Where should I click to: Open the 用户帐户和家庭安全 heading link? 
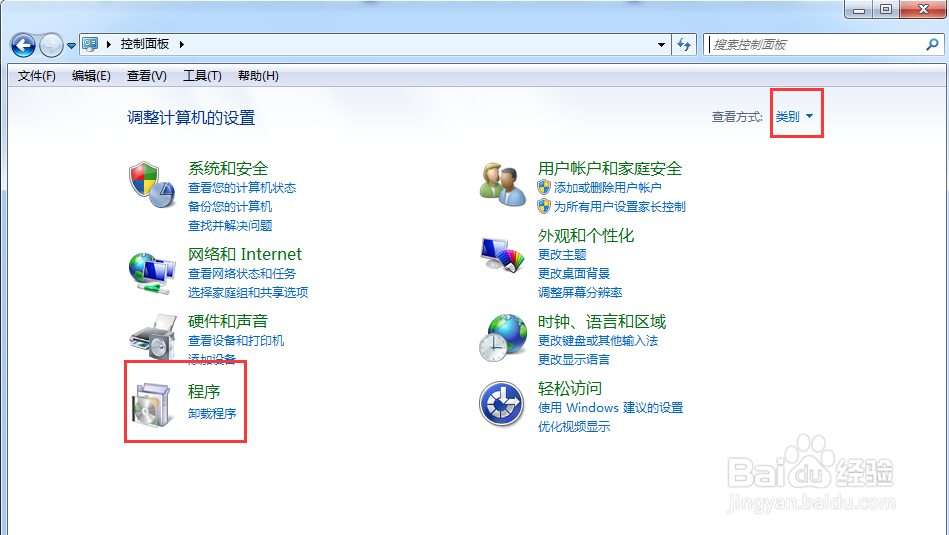(x=609, y=168)
